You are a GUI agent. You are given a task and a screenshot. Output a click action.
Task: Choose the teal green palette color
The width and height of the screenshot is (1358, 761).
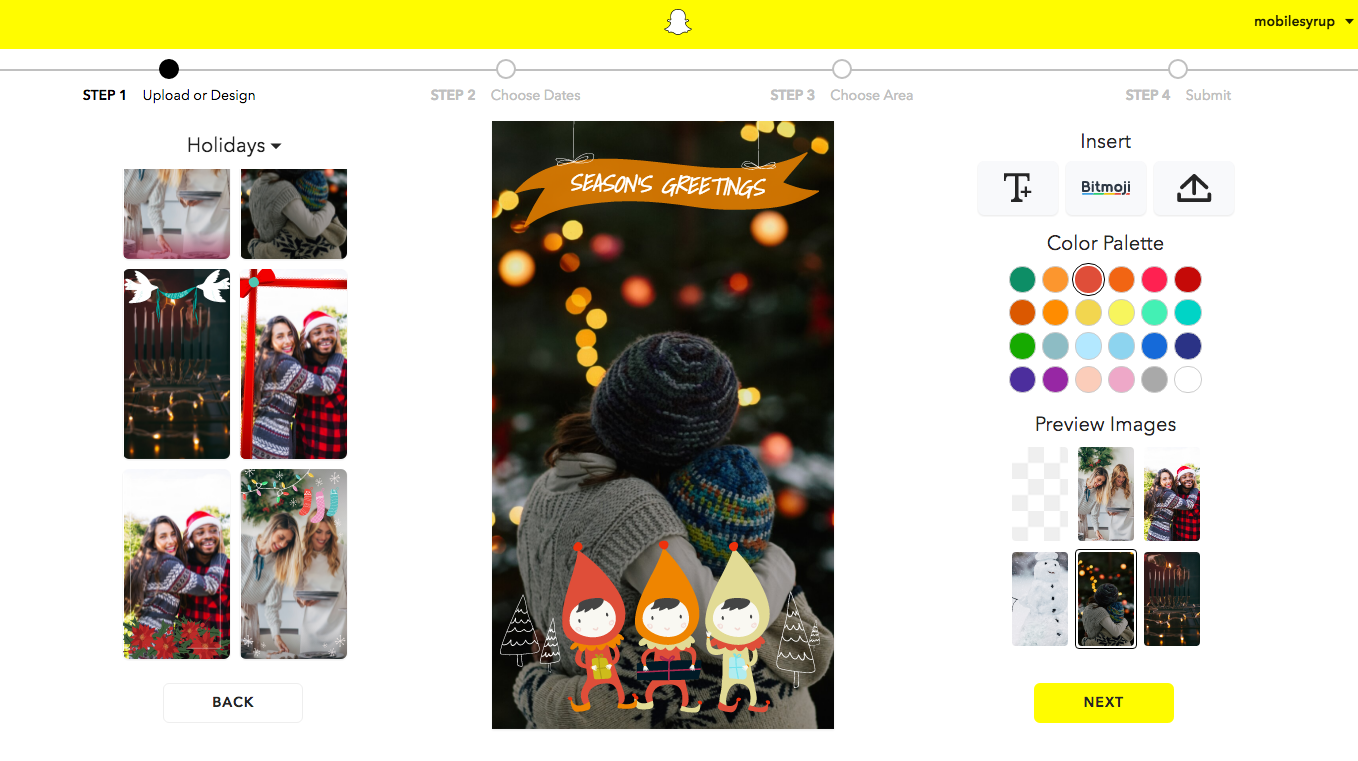[1022, 280]
